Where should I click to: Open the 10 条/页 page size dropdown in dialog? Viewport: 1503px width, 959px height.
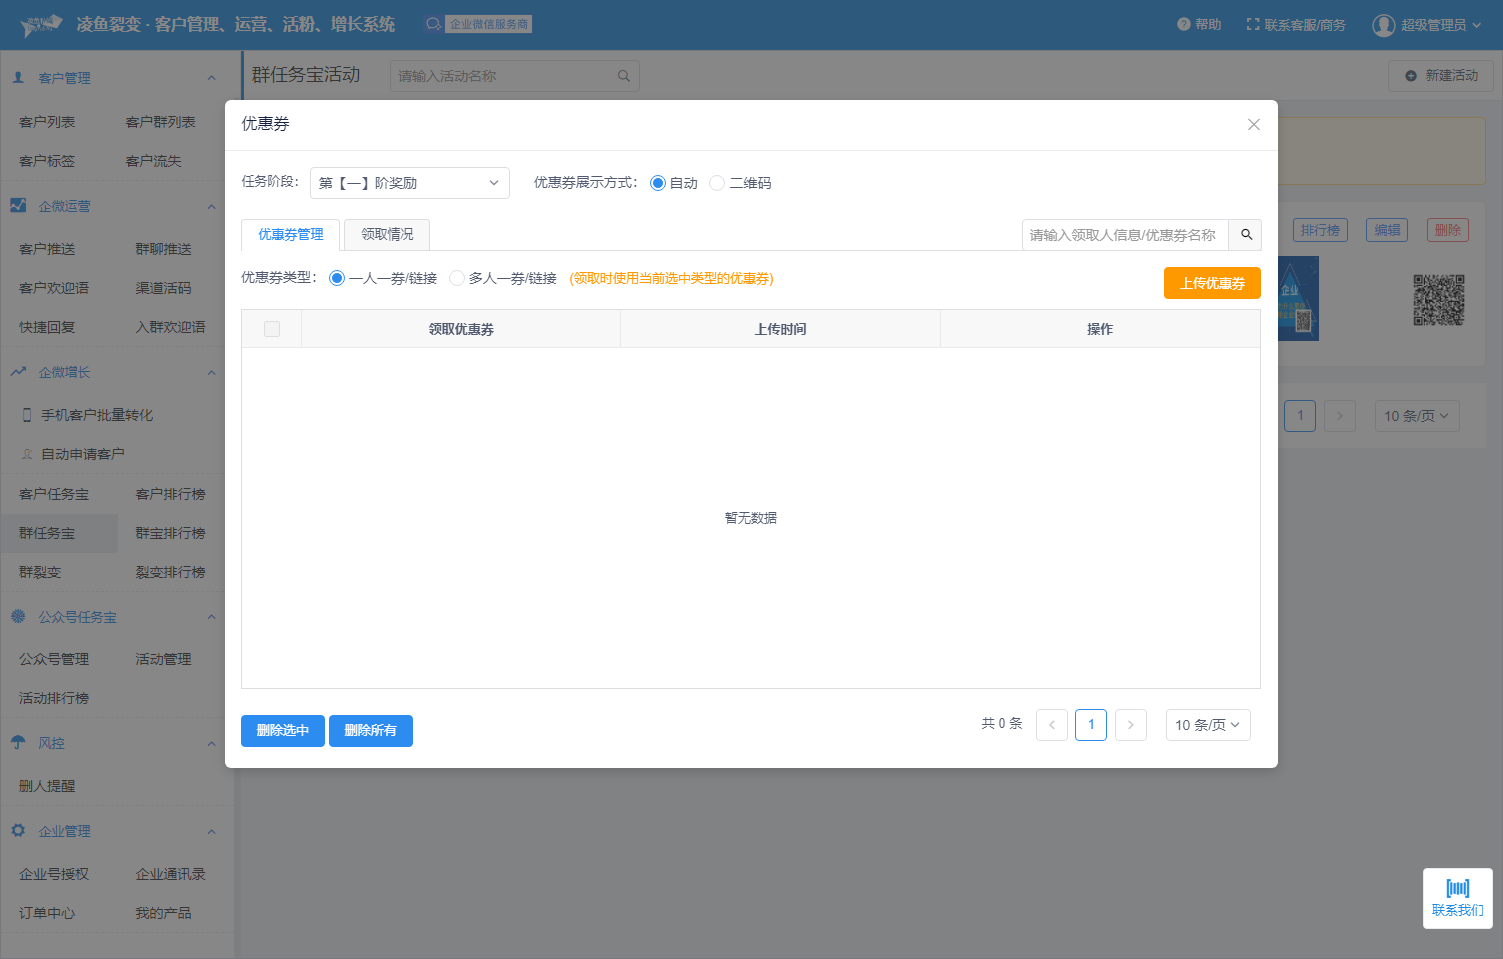tap(1207, 725)
